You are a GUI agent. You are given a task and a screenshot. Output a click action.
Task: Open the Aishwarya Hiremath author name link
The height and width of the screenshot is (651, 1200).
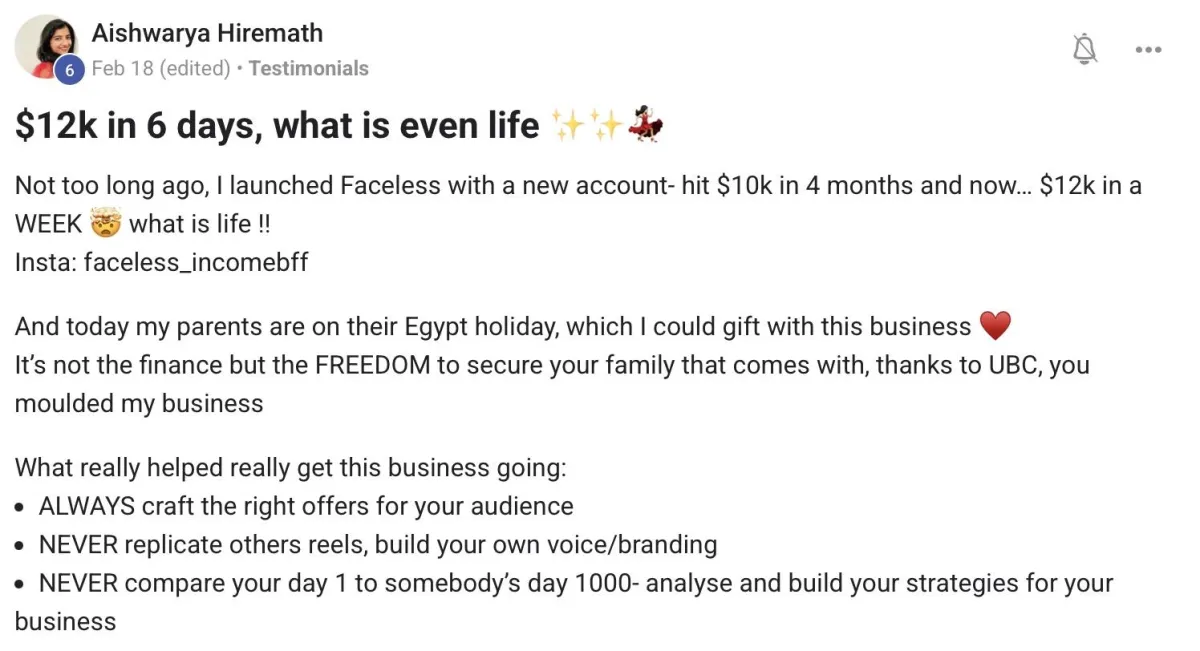(207, 33)
